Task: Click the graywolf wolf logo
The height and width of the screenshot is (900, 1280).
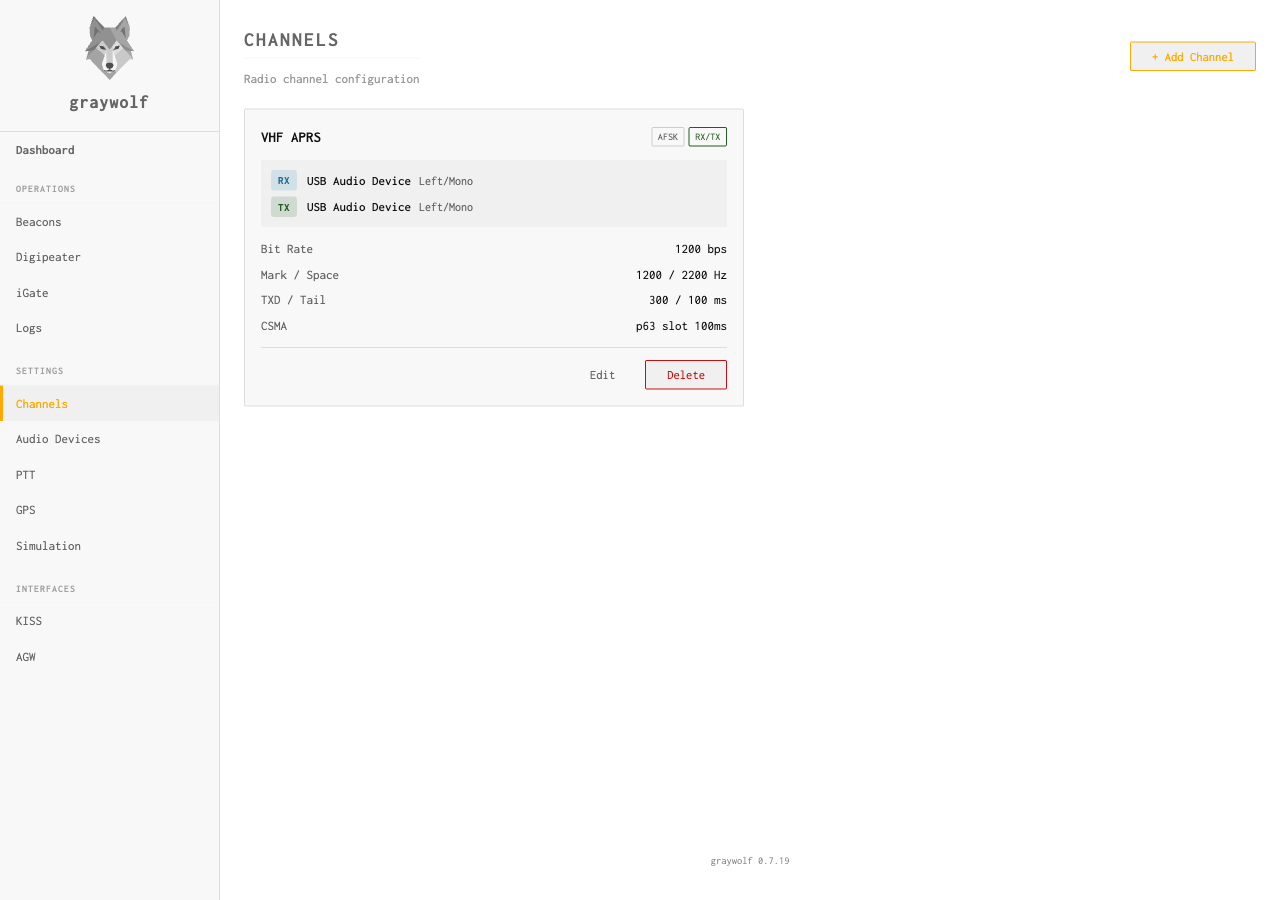Action: [x=109, y=48]
